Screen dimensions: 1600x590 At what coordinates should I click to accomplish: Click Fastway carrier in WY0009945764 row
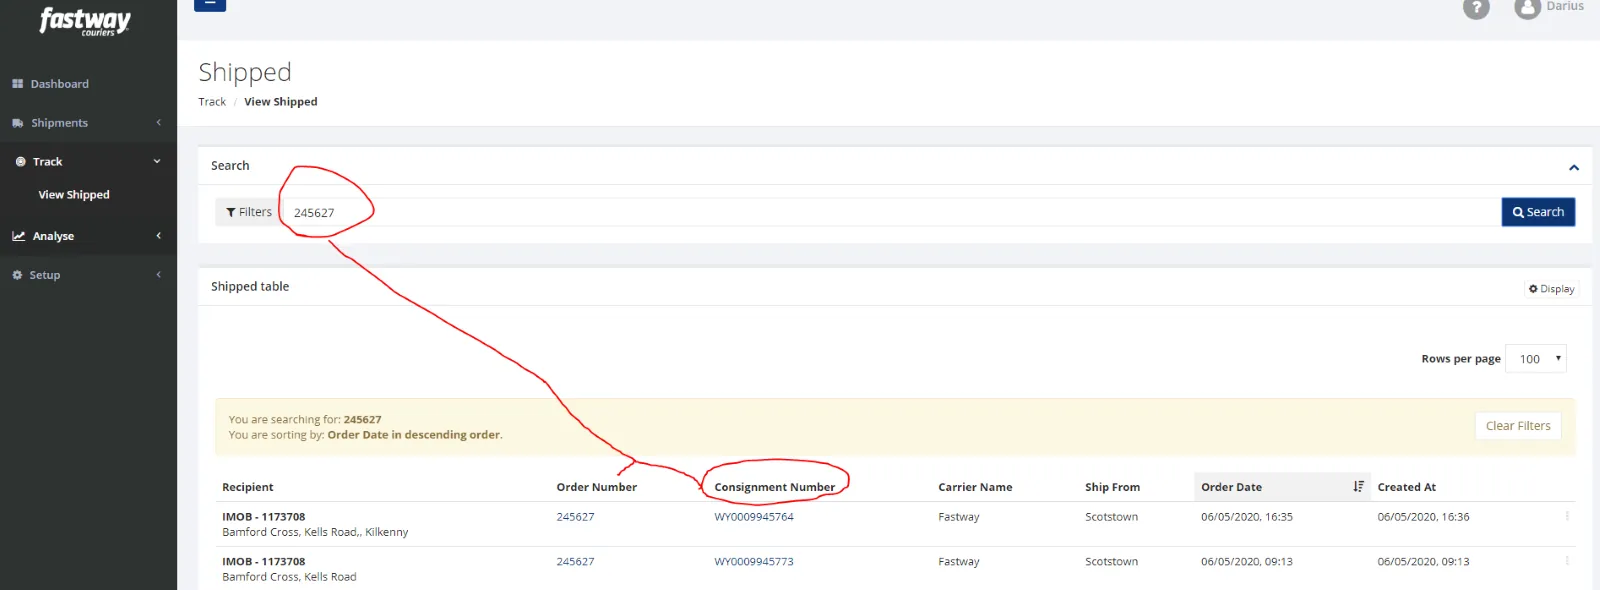(959, 517)
